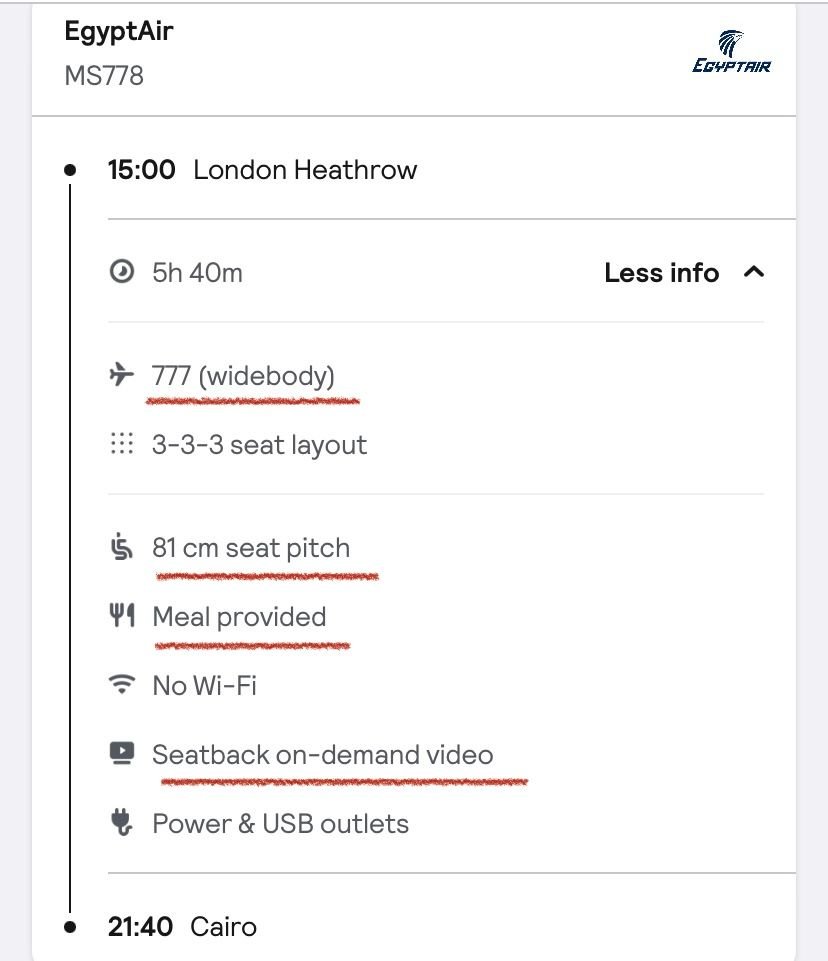Click the London Heathrow departure label
Image resolution: width=828 pixels, height=961 pixels.
tap(305, 170)
